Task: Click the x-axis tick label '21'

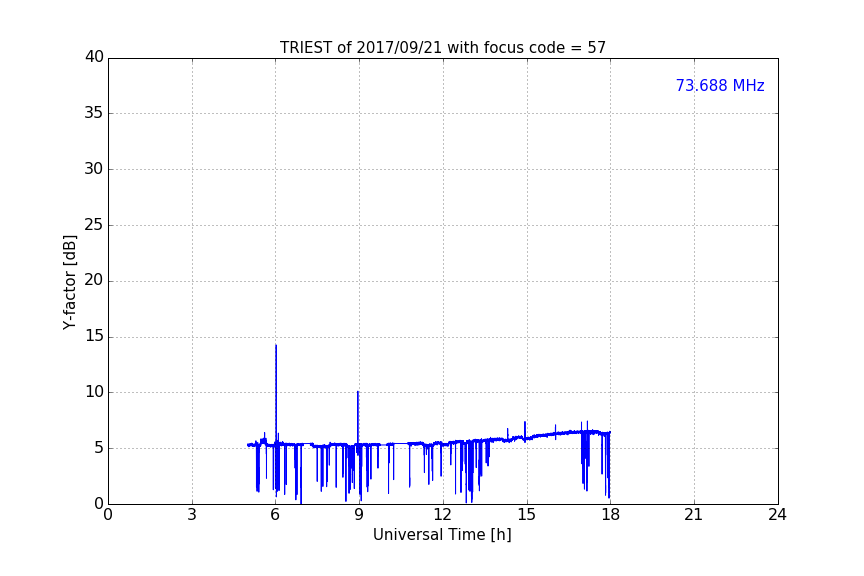Action: click(x=694, y=515)
